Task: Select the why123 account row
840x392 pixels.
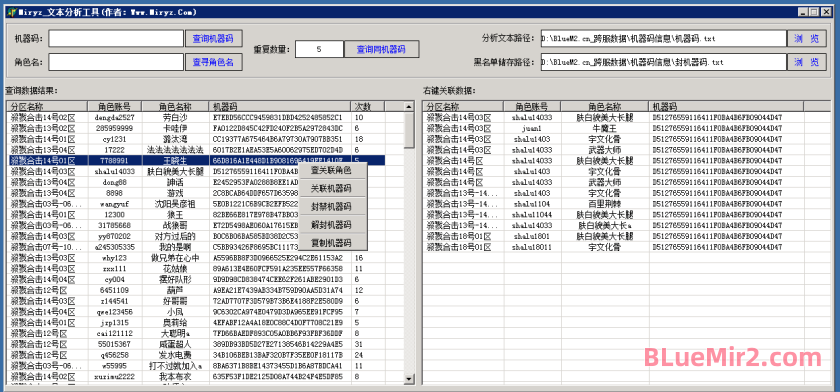Action: tap(196, 258)
